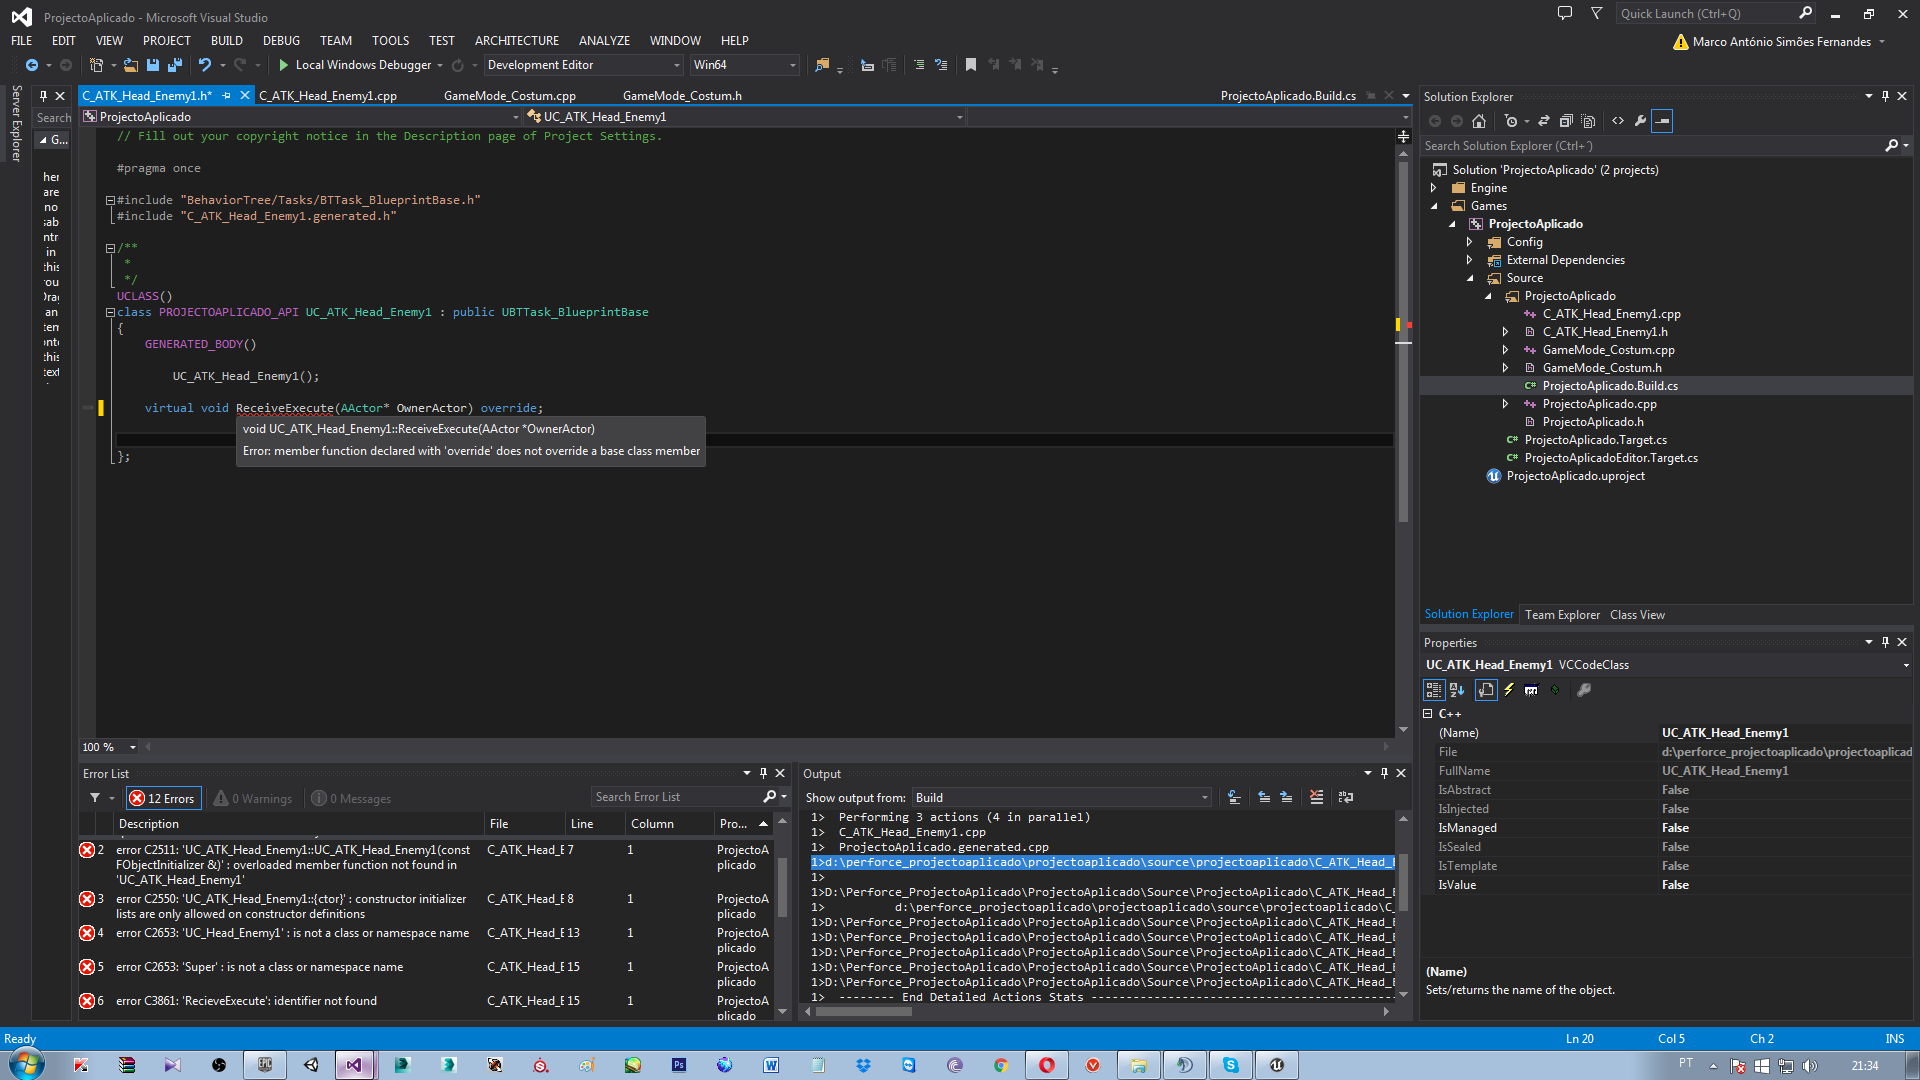Select ProjectoAplicado.Build.cs in Solution Explorer
1920x1080 pixels.
click(1610, 386)
